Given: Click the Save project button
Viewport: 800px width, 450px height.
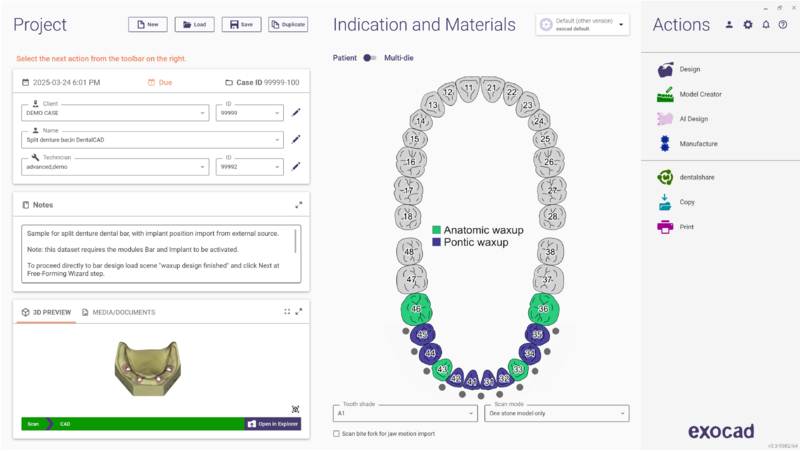Looking at the screenshot, I should pyautogui.click(x=241, y=24).
